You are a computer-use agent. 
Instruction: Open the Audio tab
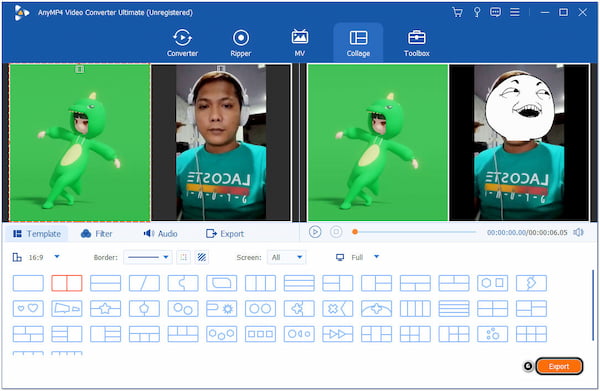tap(160, 234)
